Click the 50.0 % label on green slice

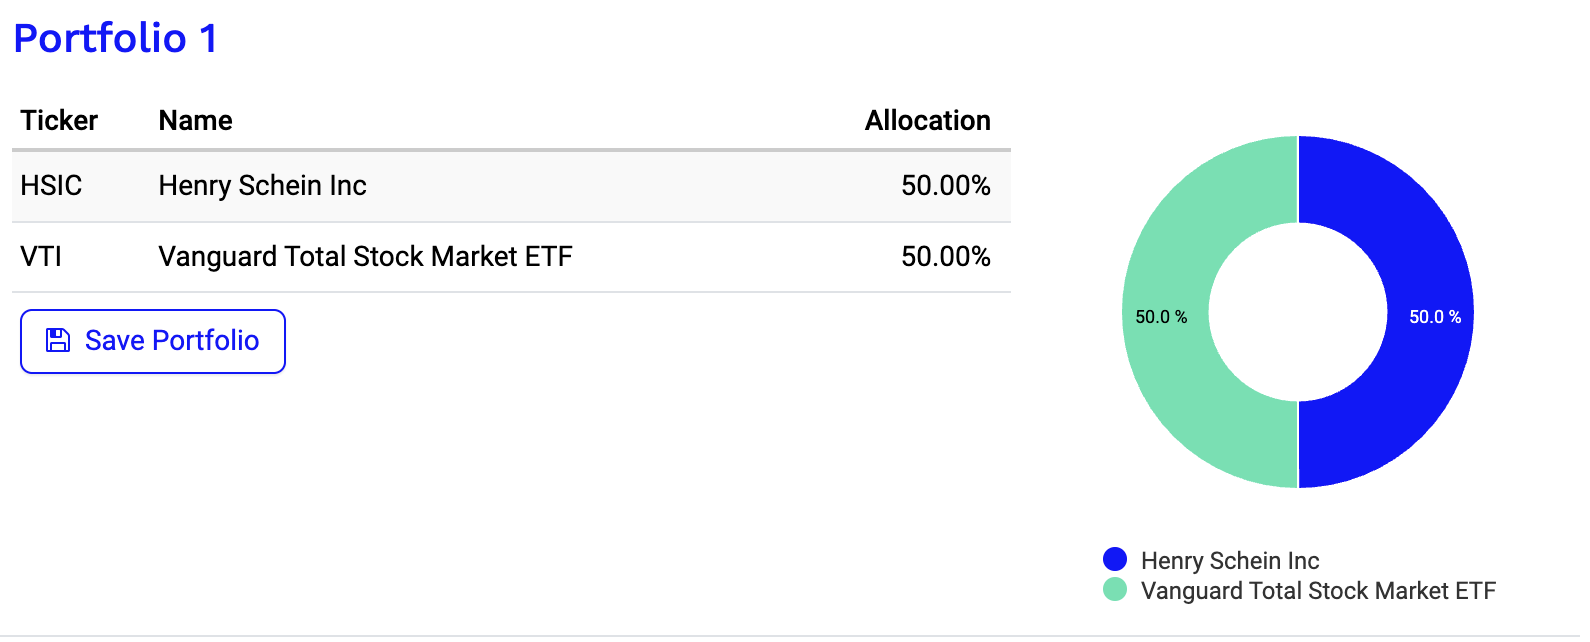coord(1161,317)
